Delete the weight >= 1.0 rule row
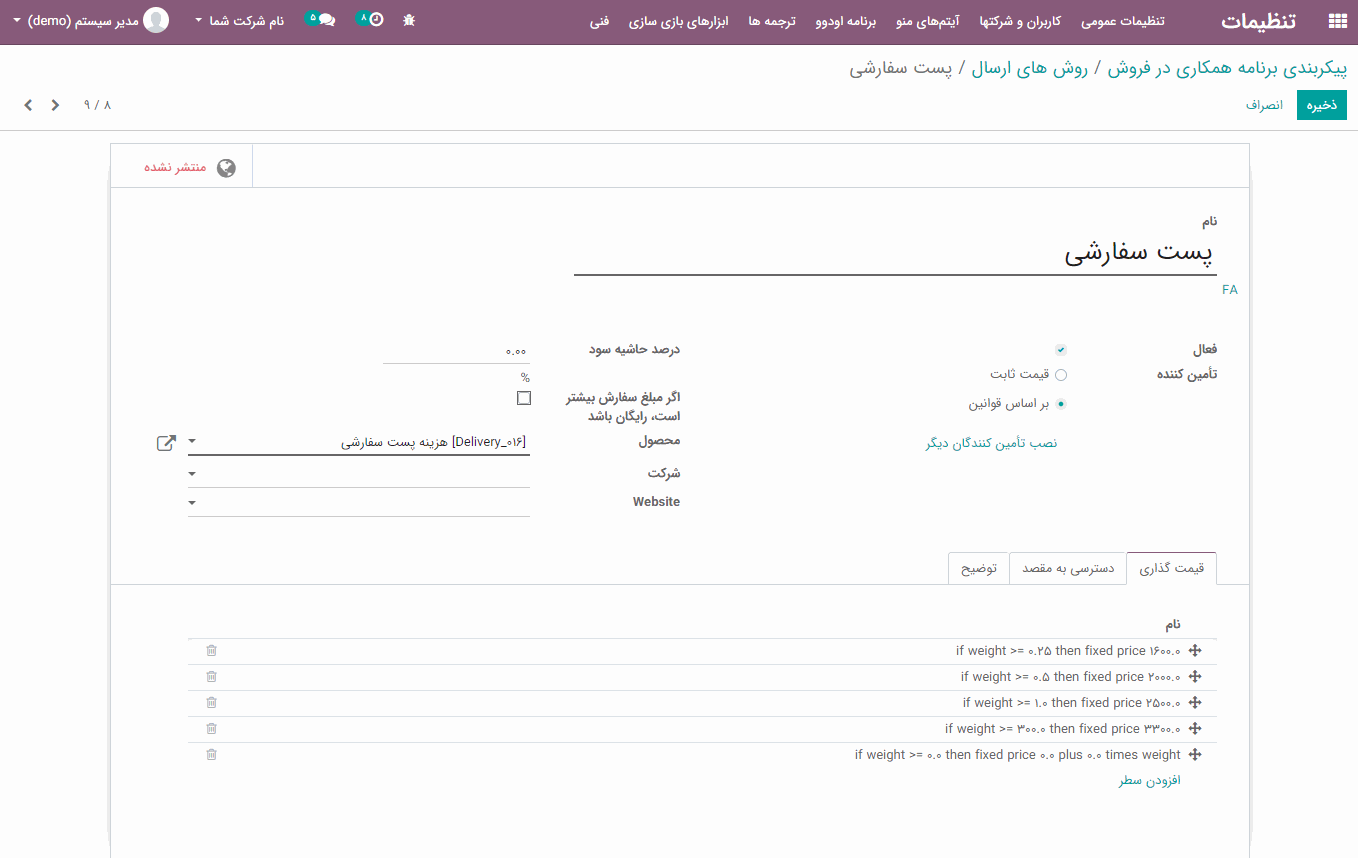Screen dimensions: 1358x858 coord(211,703)
